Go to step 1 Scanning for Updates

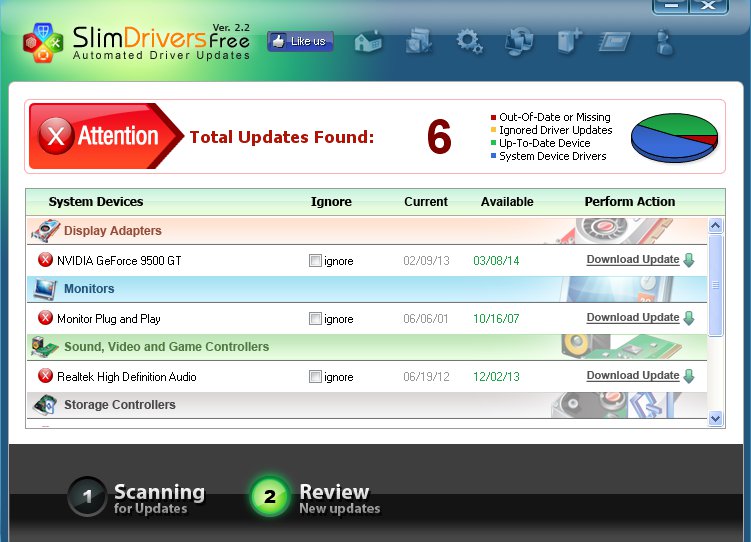137,498
